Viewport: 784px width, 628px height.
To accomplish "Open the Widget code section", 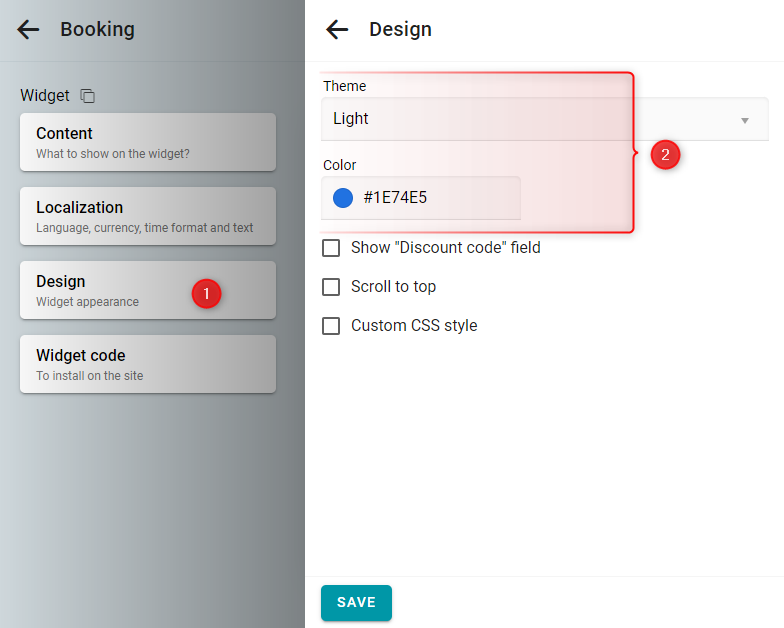I will [148, 364].
